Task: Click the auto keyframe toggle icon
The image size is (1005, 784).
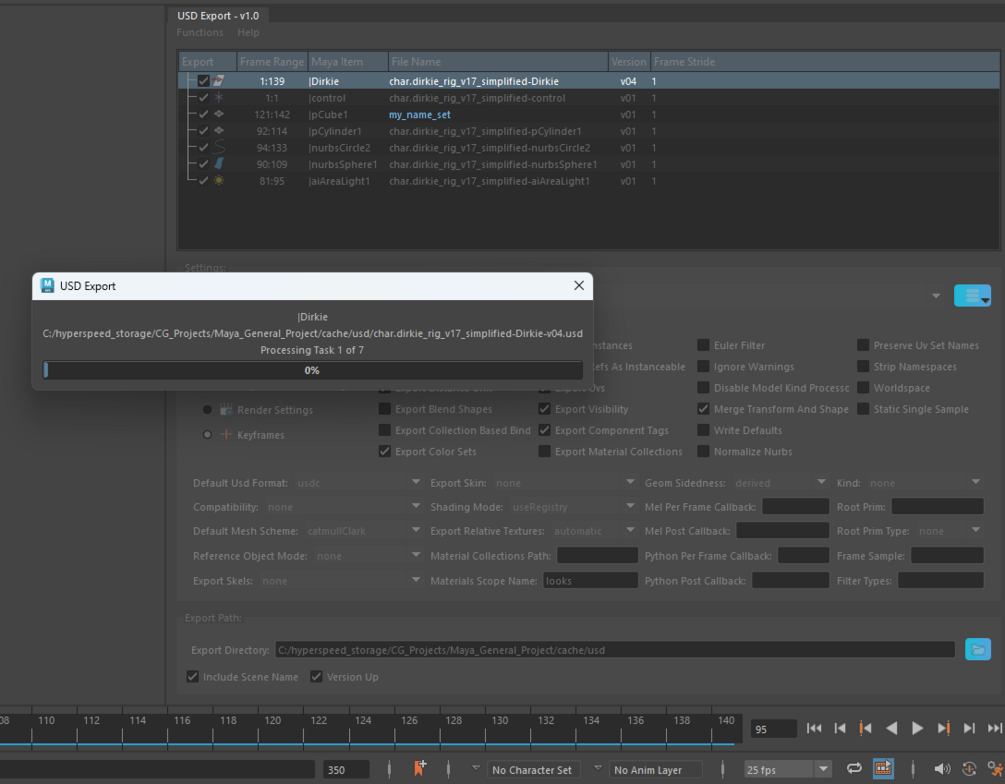Action: pyautogui.click(x=969, y=769)
